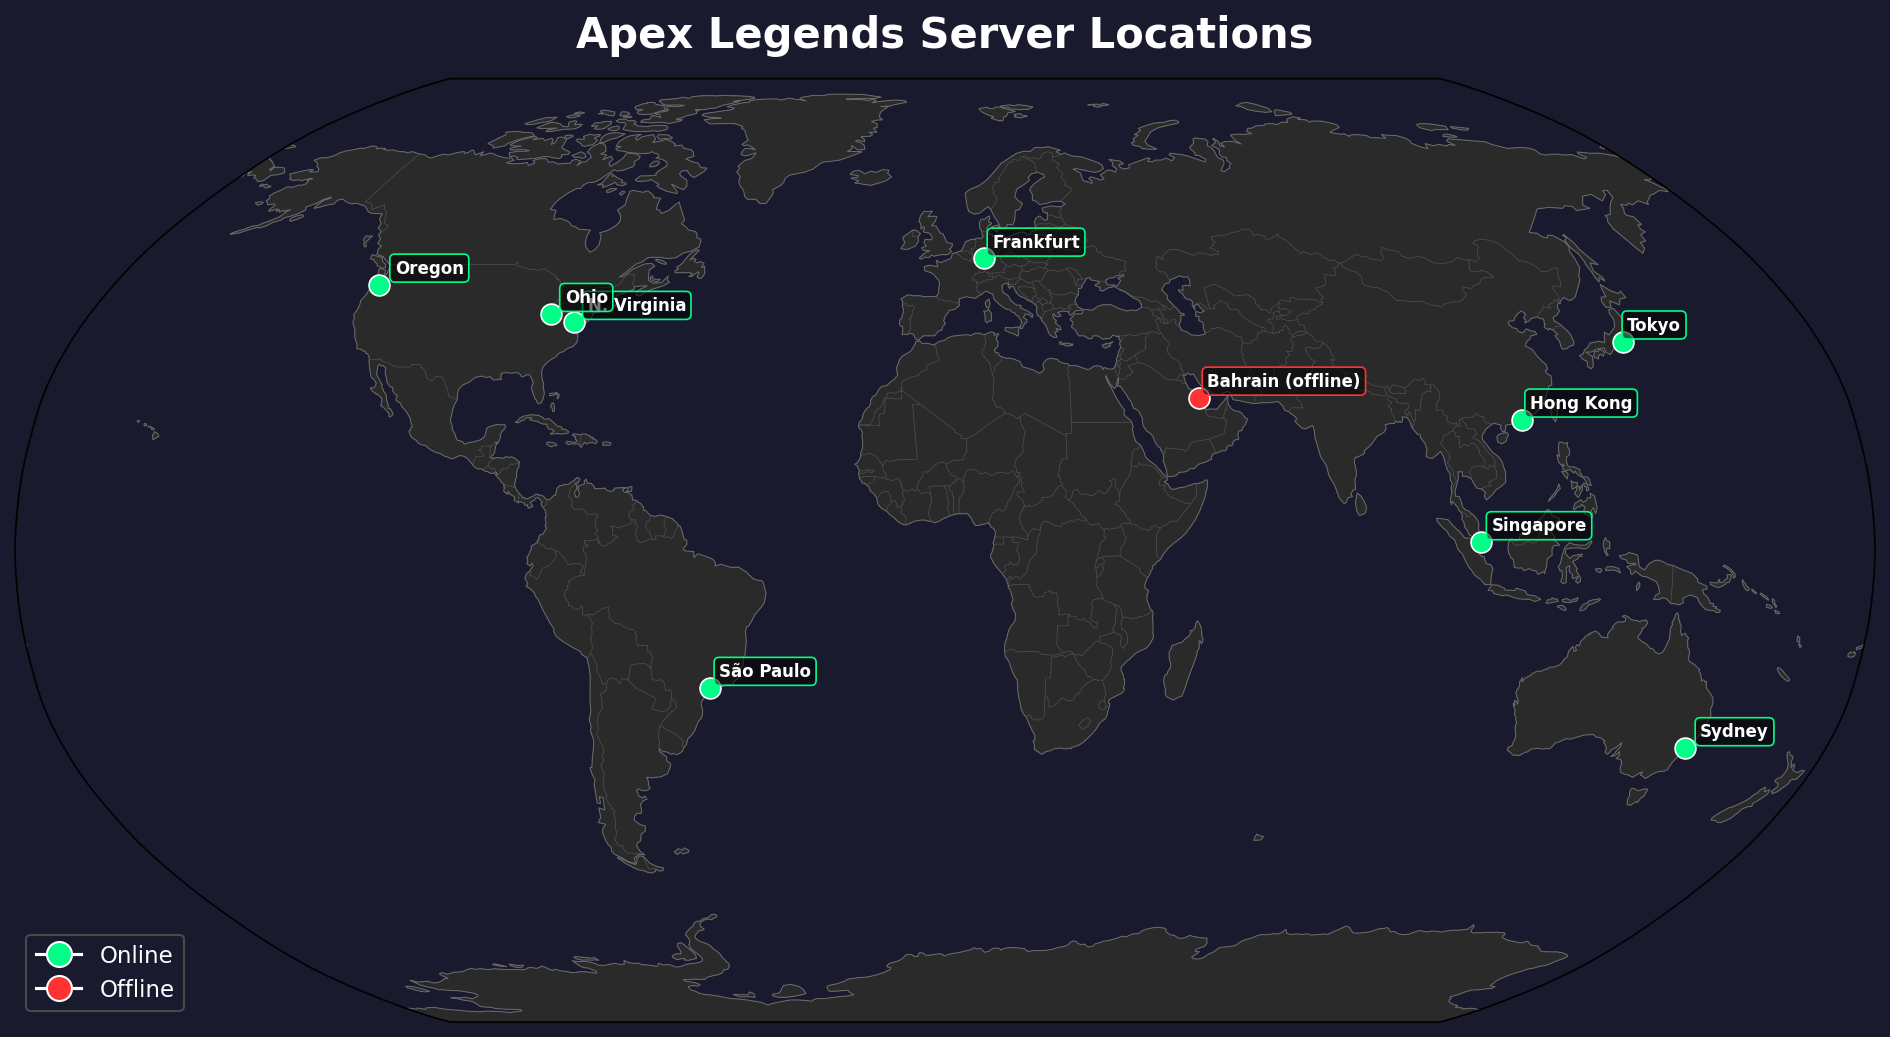Viewport: 1890px width, 1037px height.
Task: Click the São Paulo server marker
Action: click(x=710, y=688)
